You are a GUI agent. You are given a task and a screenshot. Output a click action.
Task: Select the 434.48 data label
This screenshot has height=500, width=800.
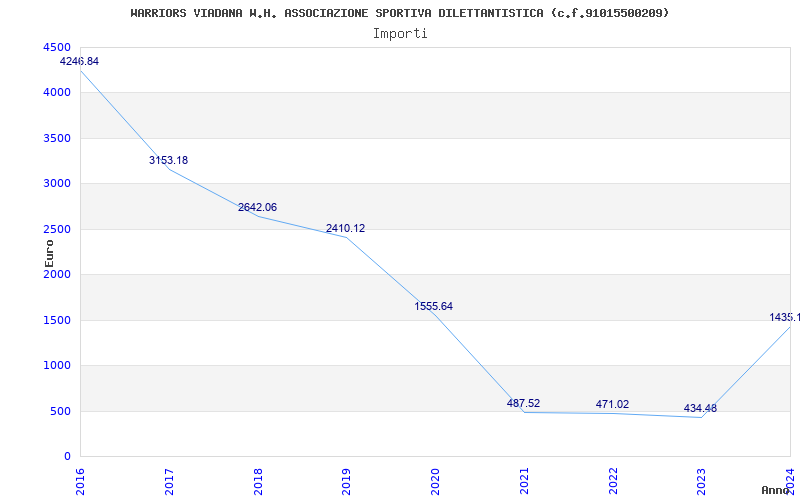pyautogui.click(x=701, y=408)
